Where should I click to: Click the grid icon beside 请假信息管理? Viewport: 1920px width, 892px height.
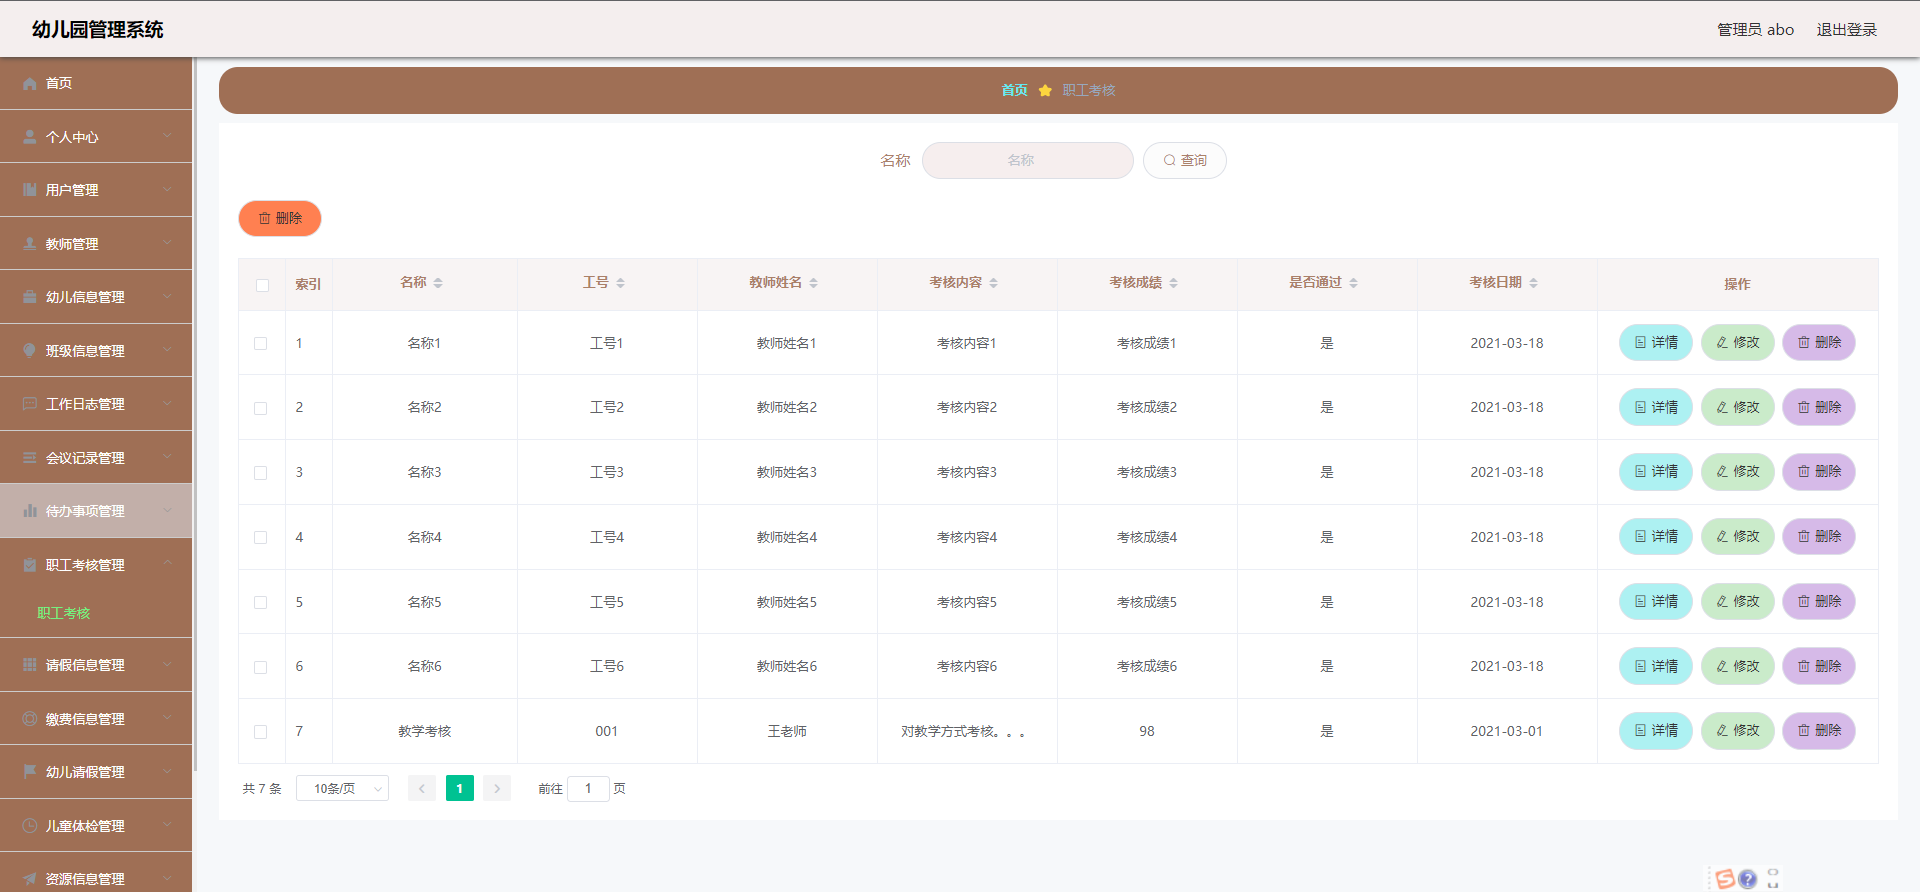[x=30, y=665]
